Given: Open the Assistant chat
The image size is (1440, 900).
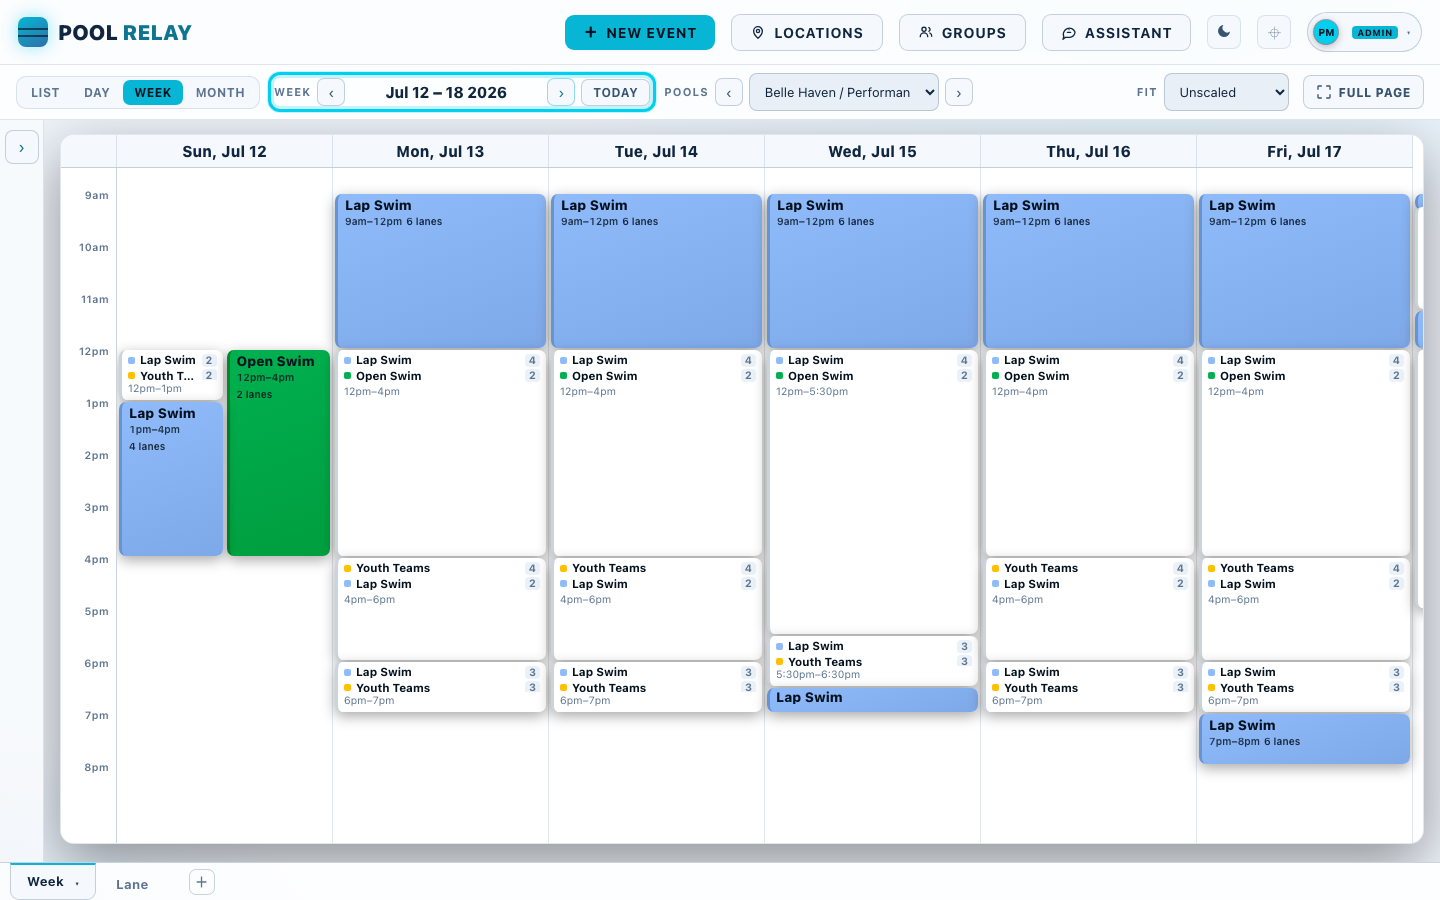Looking at the screenshot, I should 1116,32.
